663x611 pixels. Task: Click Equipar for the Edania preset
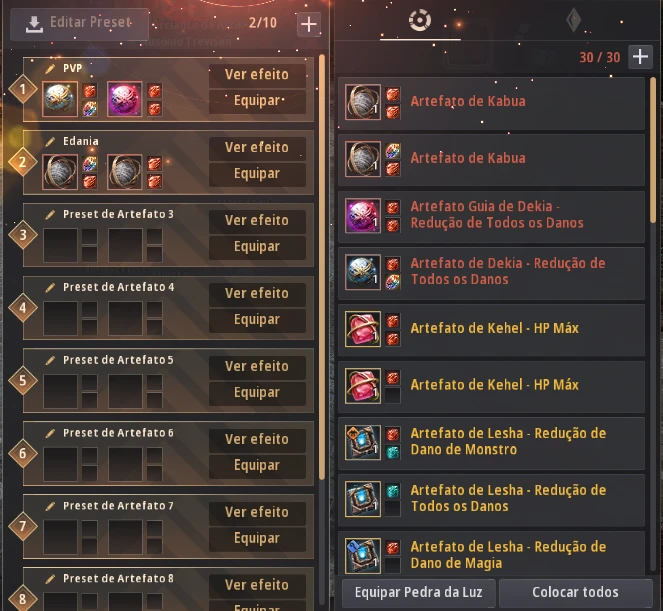pos(257,174)
